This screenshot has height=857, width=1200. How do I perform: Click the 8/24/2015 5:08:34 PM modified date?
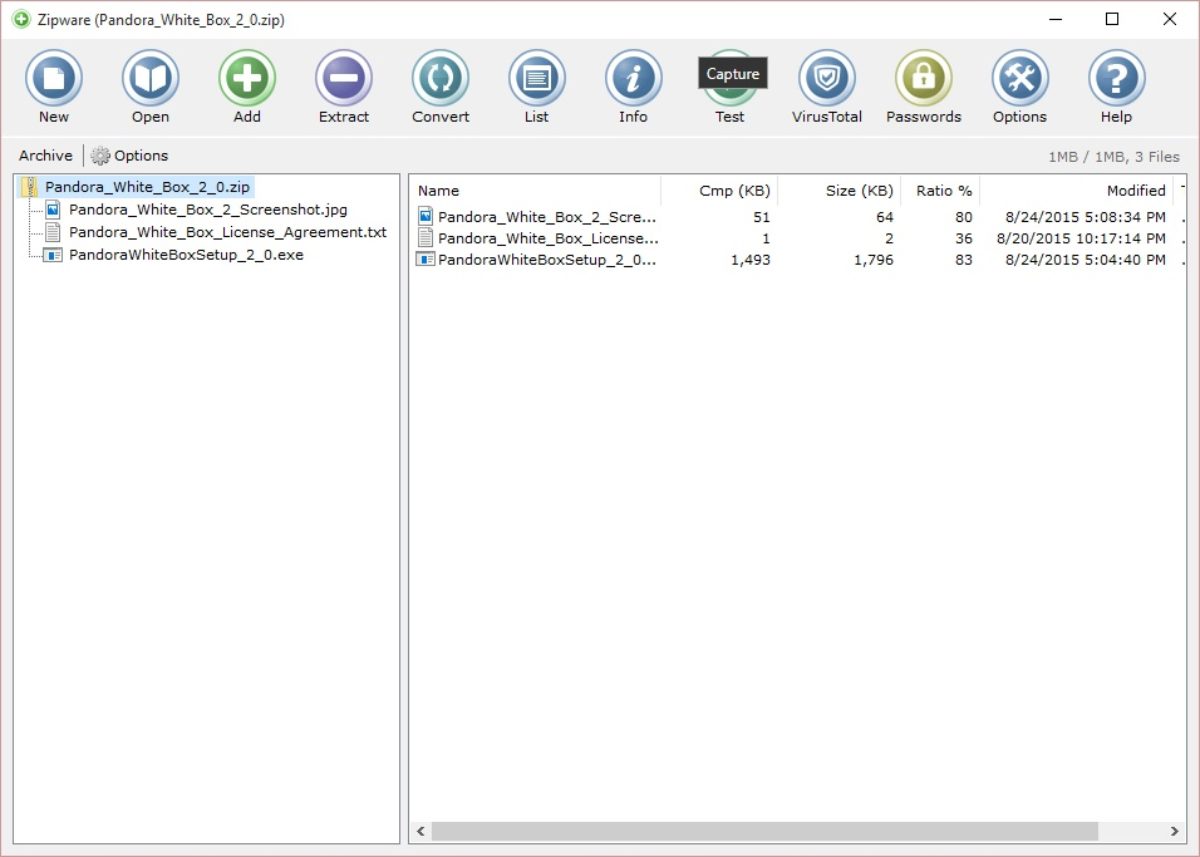(x=1086, y=217)
